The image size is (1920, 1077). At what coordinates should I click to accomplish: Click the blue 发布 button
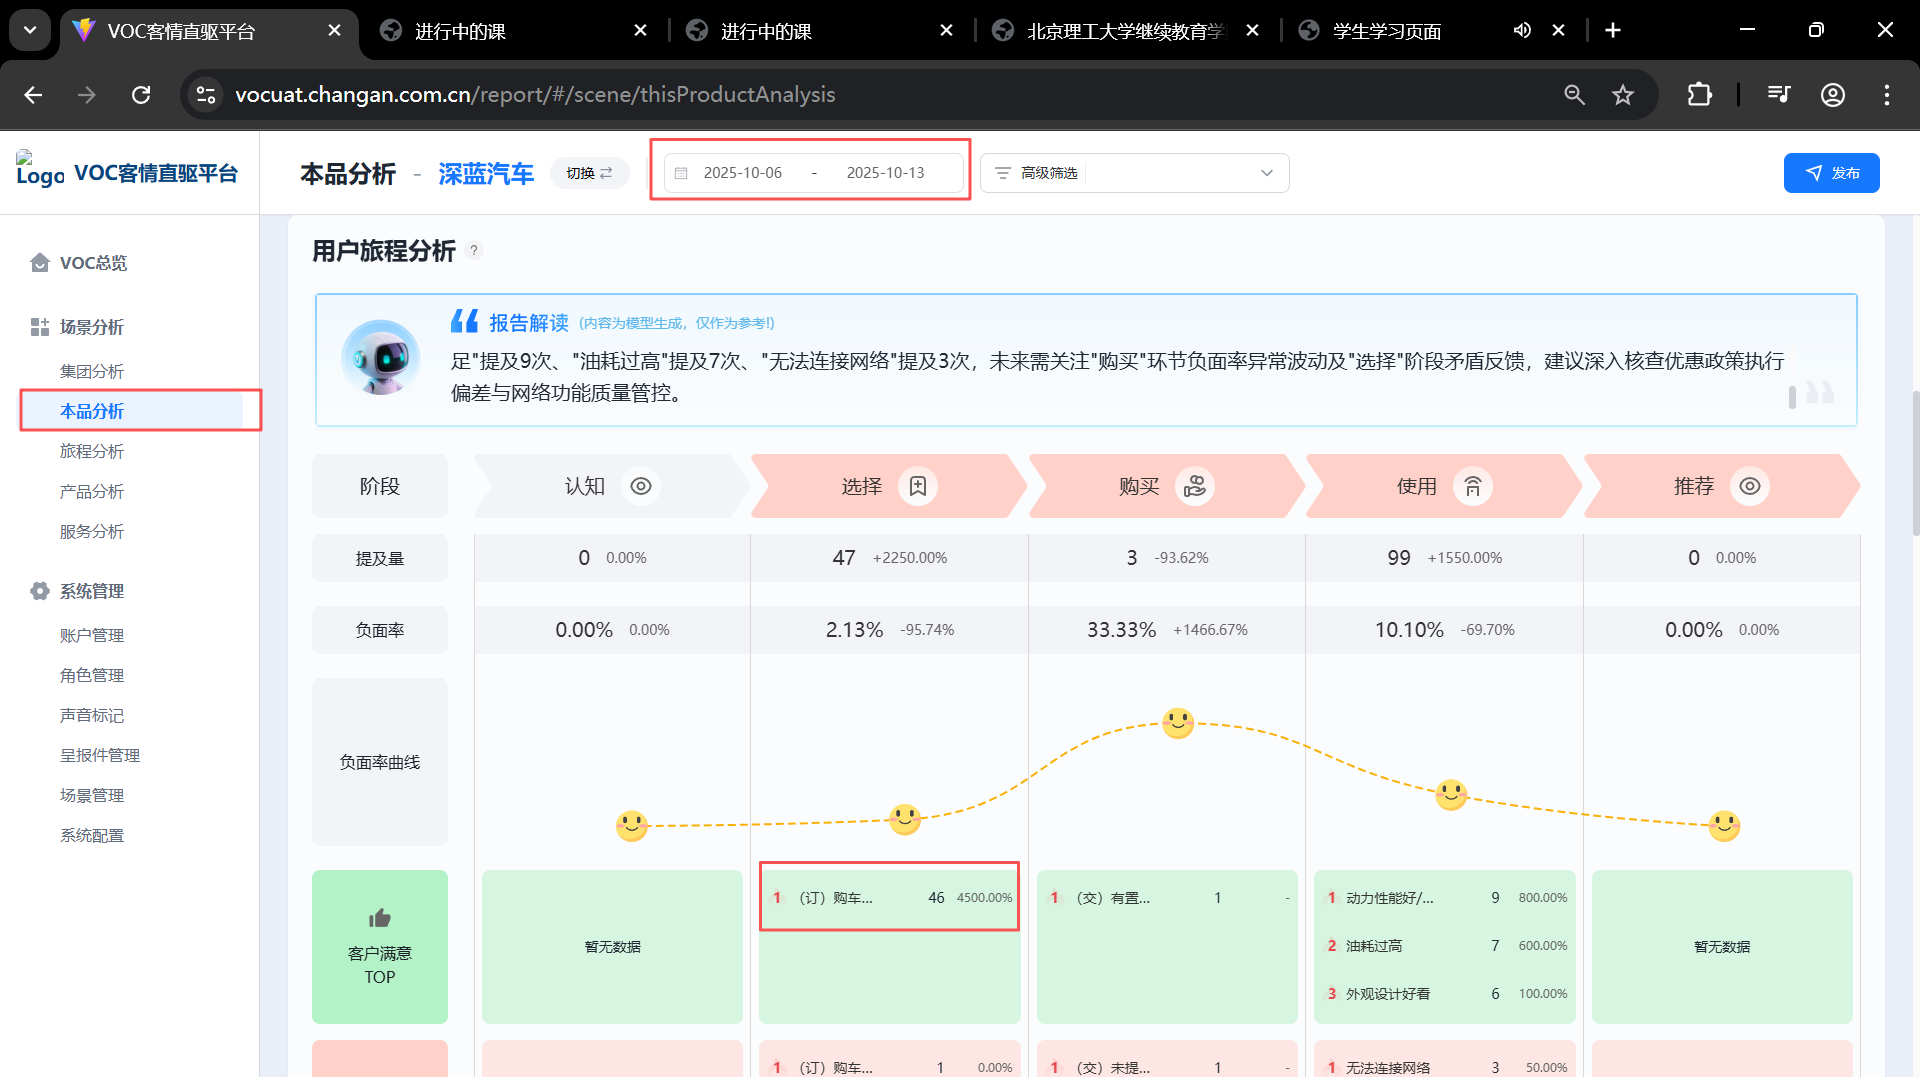[x=1831, y=173]
